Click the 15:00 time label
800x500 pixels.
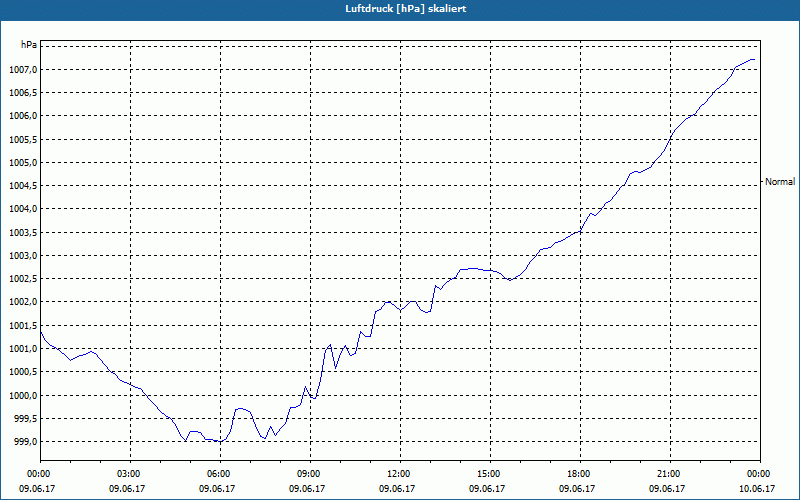tap(490, 474)
